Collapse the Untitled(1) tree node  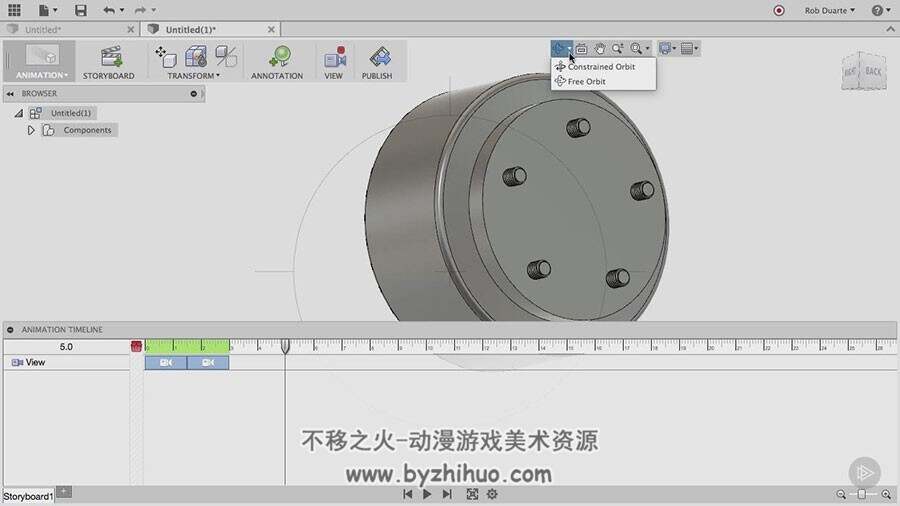(19, 114)
